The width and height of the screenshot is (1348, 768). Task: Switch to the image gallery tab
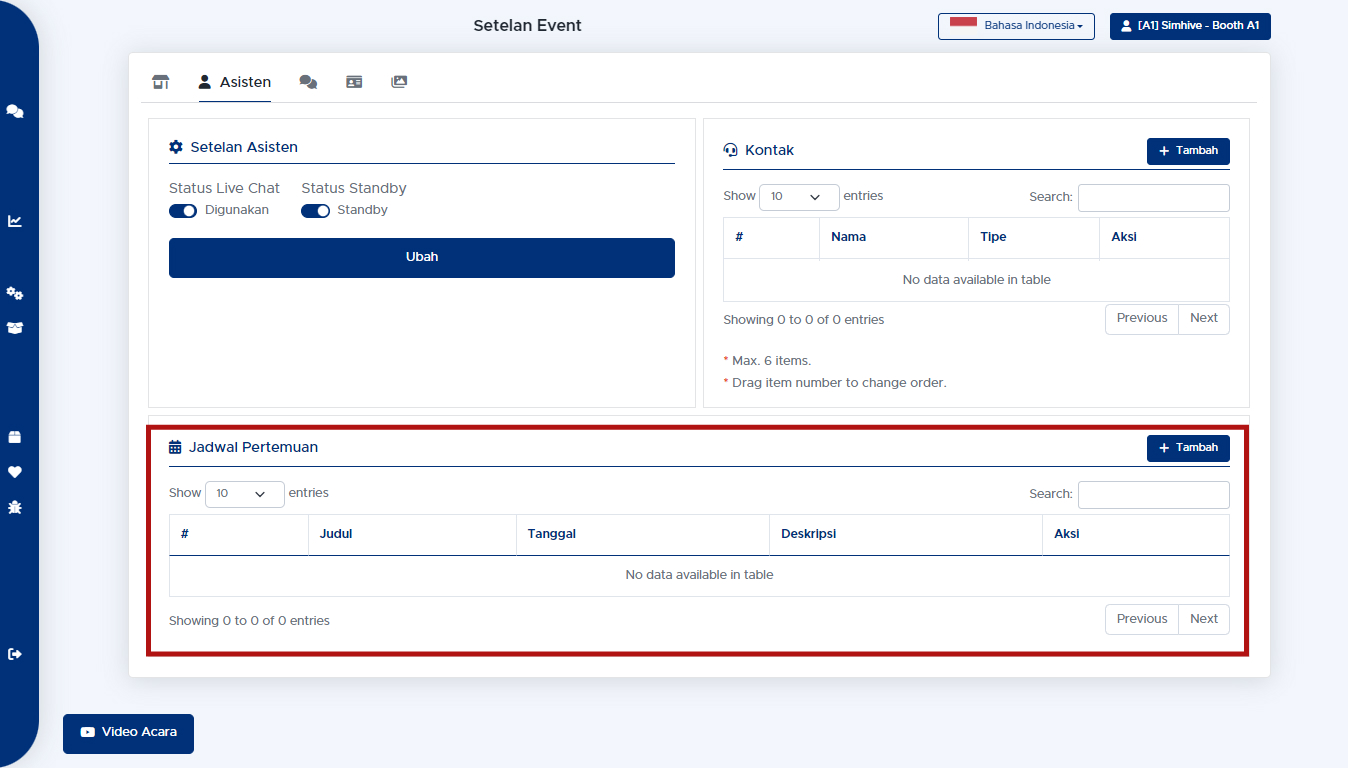(399, 82)
